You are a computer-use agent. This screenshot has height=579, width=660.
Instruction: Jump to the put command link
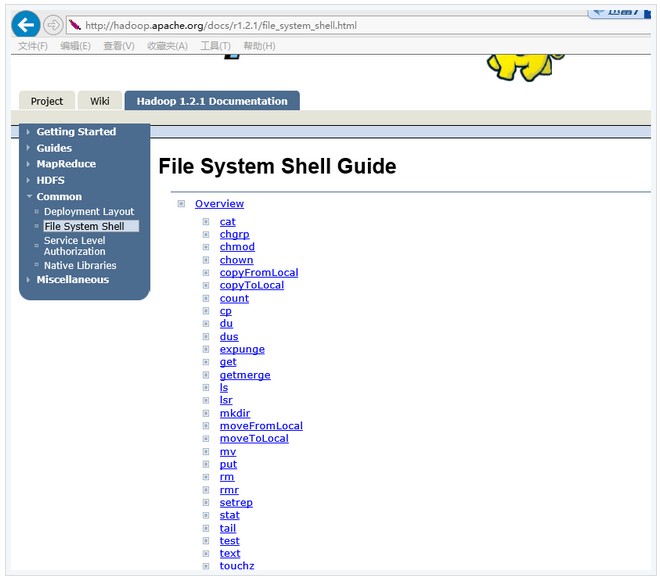(x=228, y=464)
